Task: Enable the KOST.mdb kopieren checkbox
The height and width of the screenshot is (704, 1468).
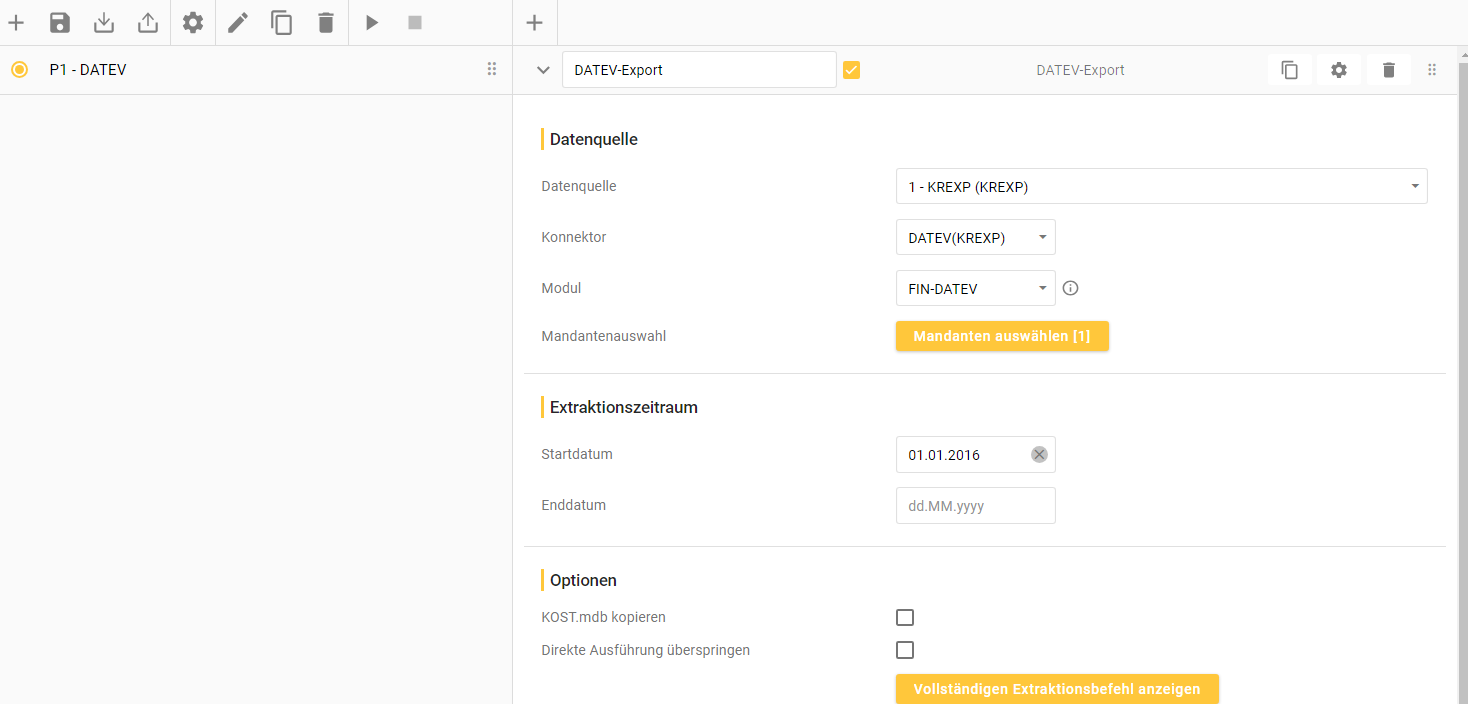Action: click(x=905, y=617)
